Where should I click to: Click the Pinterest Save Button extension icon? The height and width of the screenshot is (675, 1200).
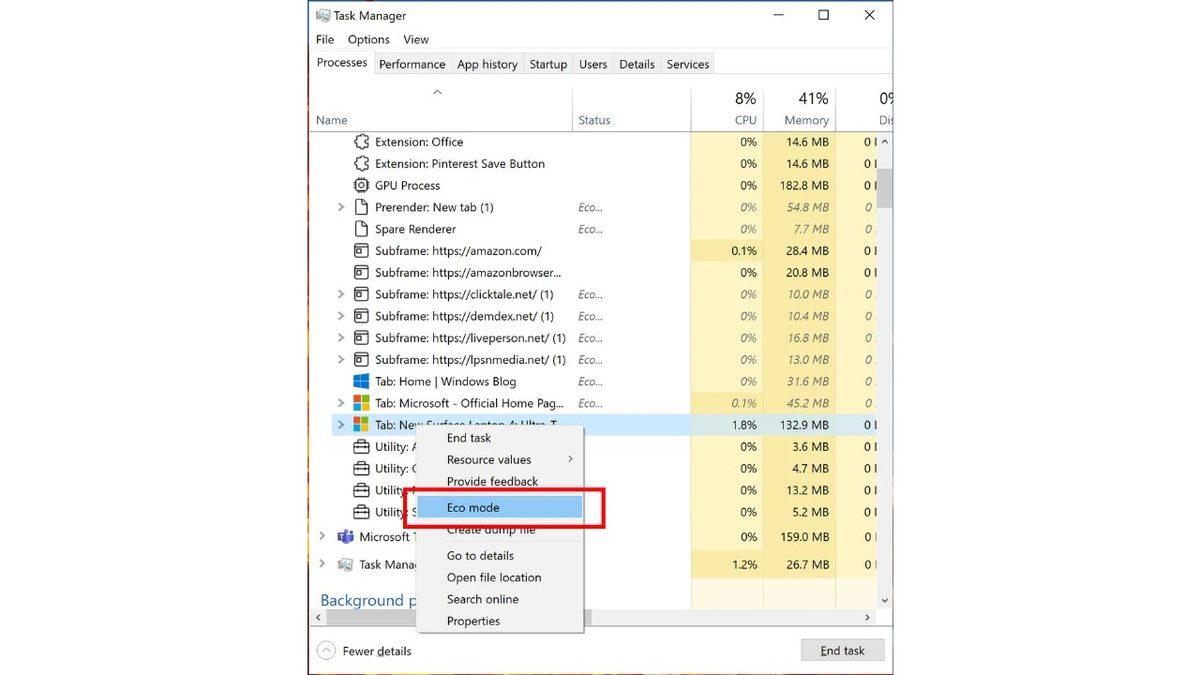(361, 163)
